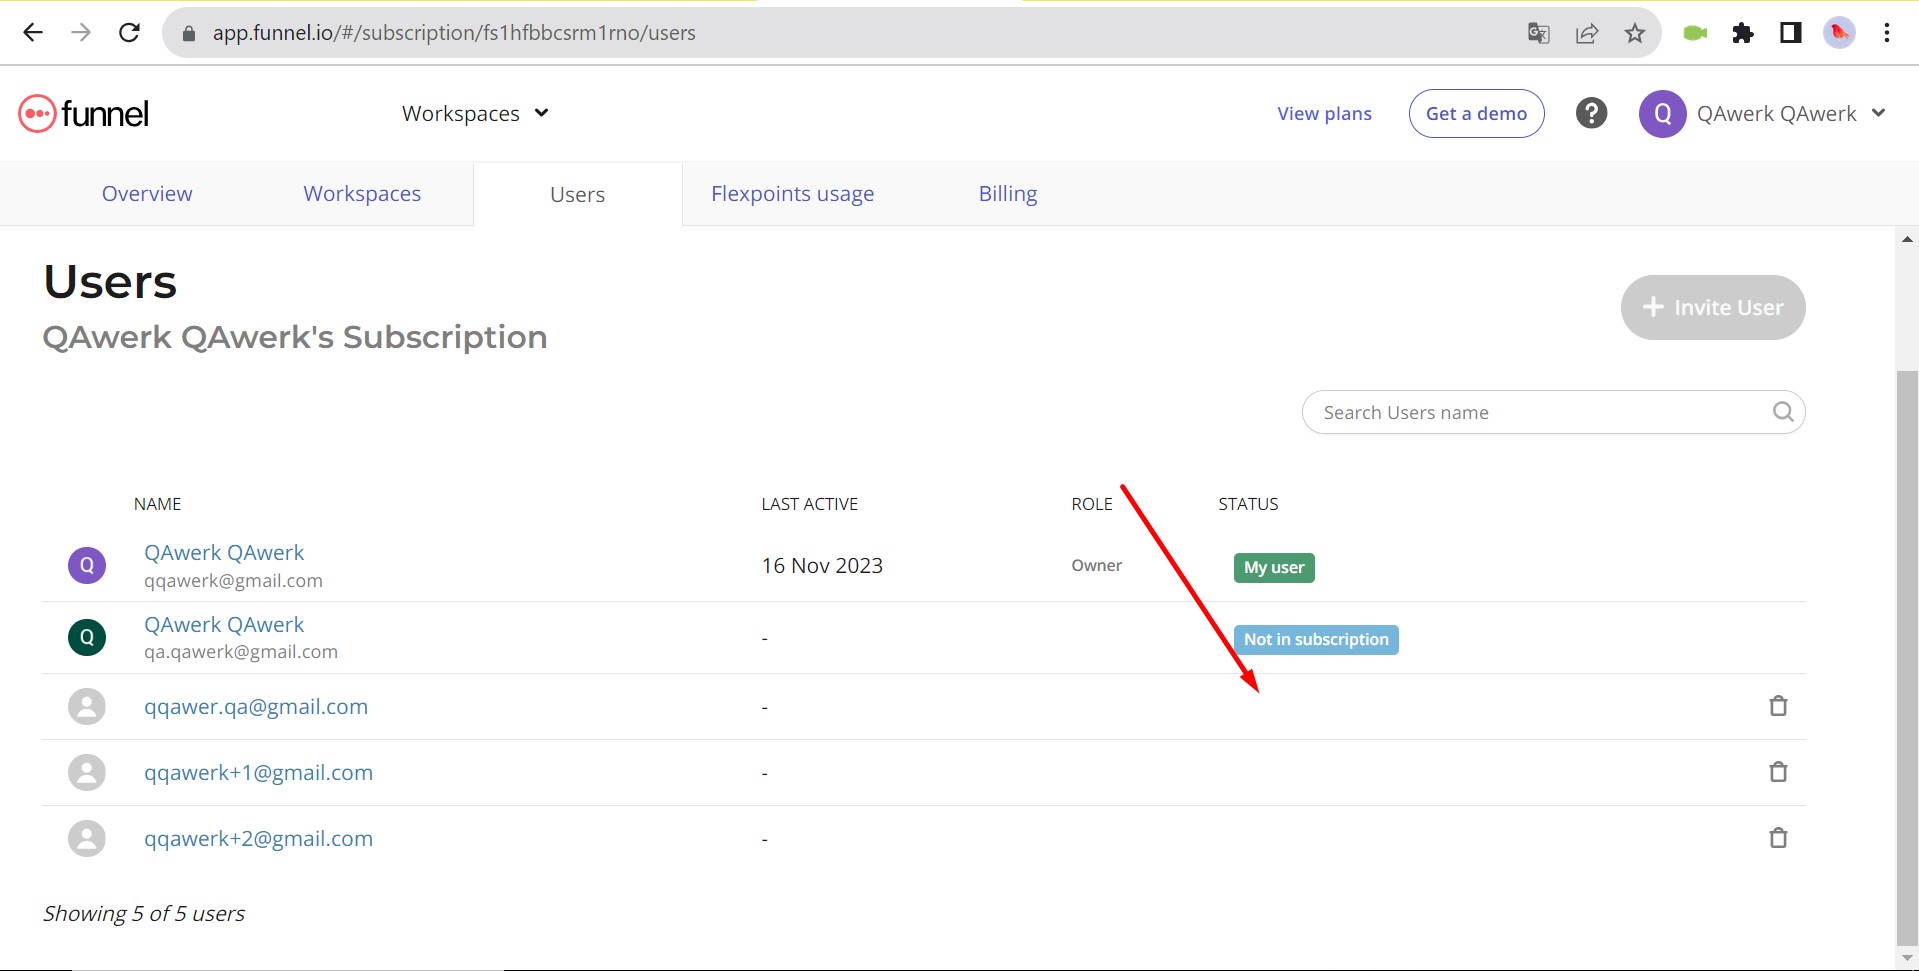This screenshot has height=971, width=1919.
Task: Open the QAwerk QAwerk account menu
Action: point(1763,113)
